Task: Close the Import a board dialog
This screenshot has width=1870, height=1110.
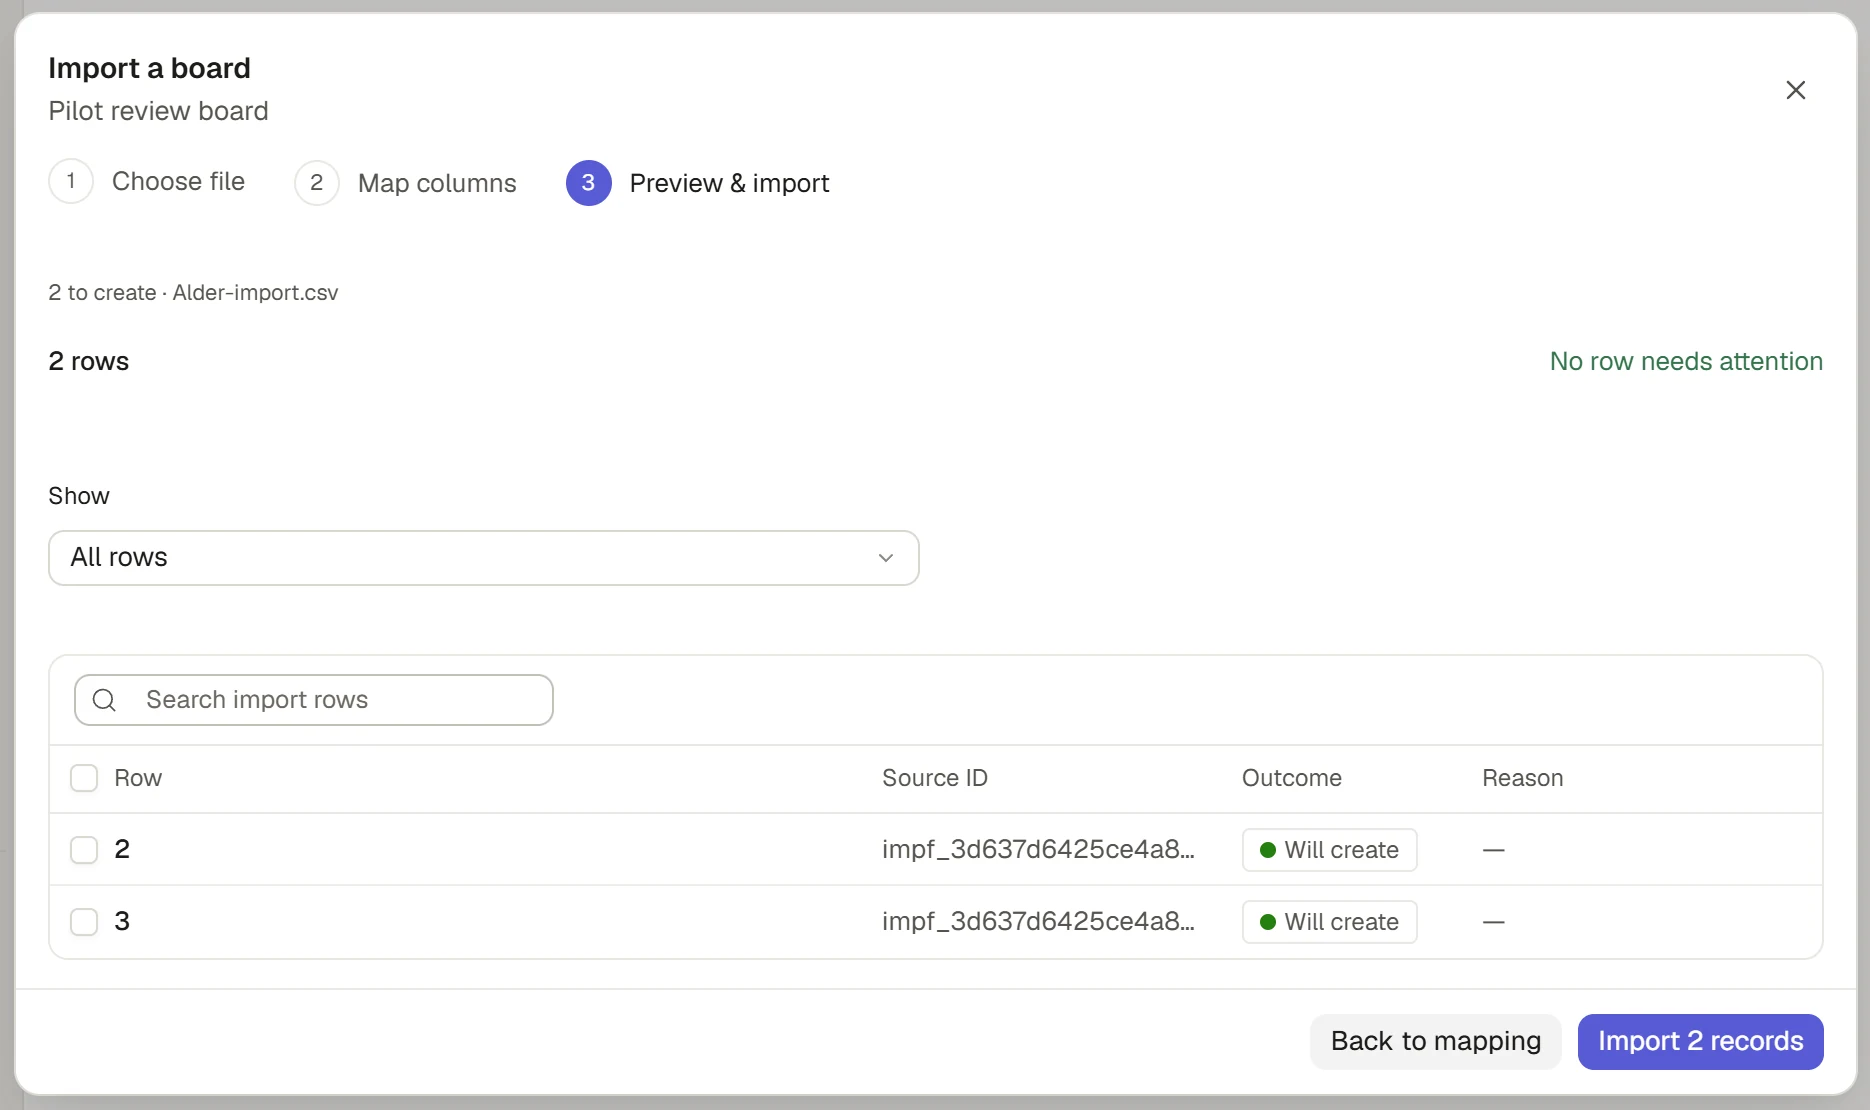Action: 1795,90
